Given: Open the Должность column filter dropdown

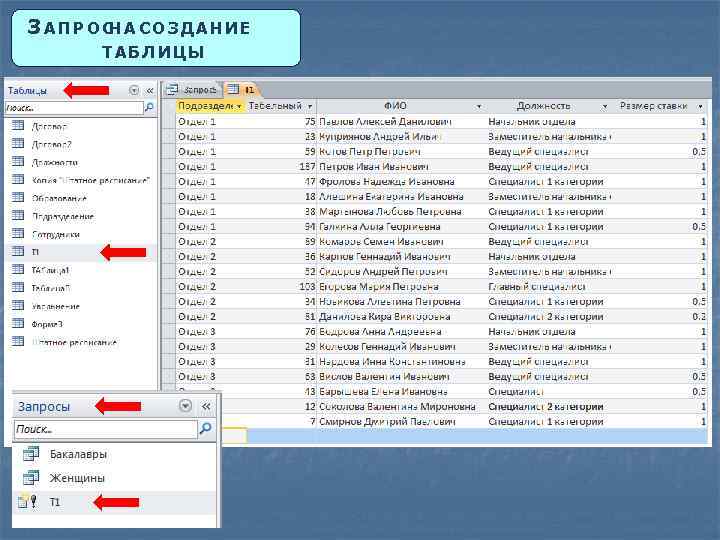Looking at the screenshot, I should point(605,107).
